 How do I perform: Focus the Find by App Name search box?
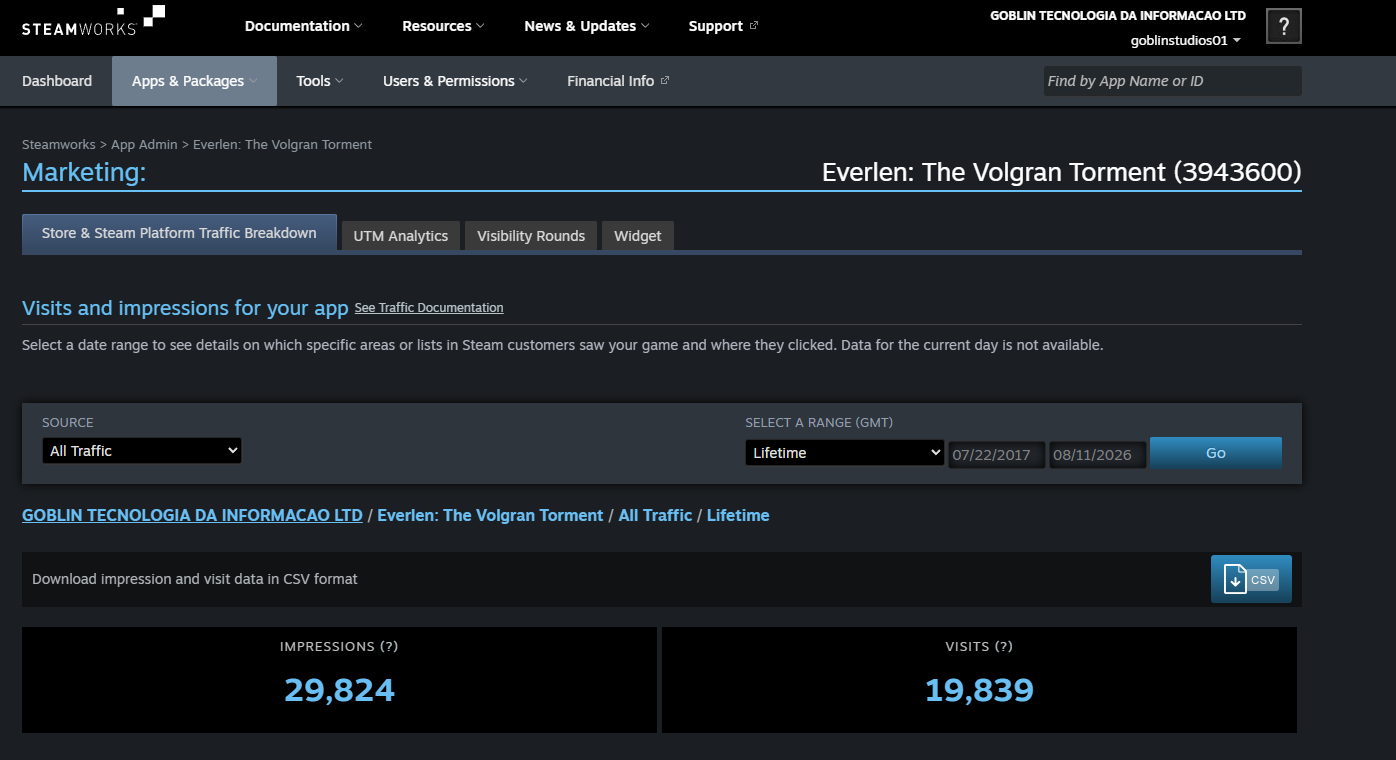click(x=1172, y=81)
